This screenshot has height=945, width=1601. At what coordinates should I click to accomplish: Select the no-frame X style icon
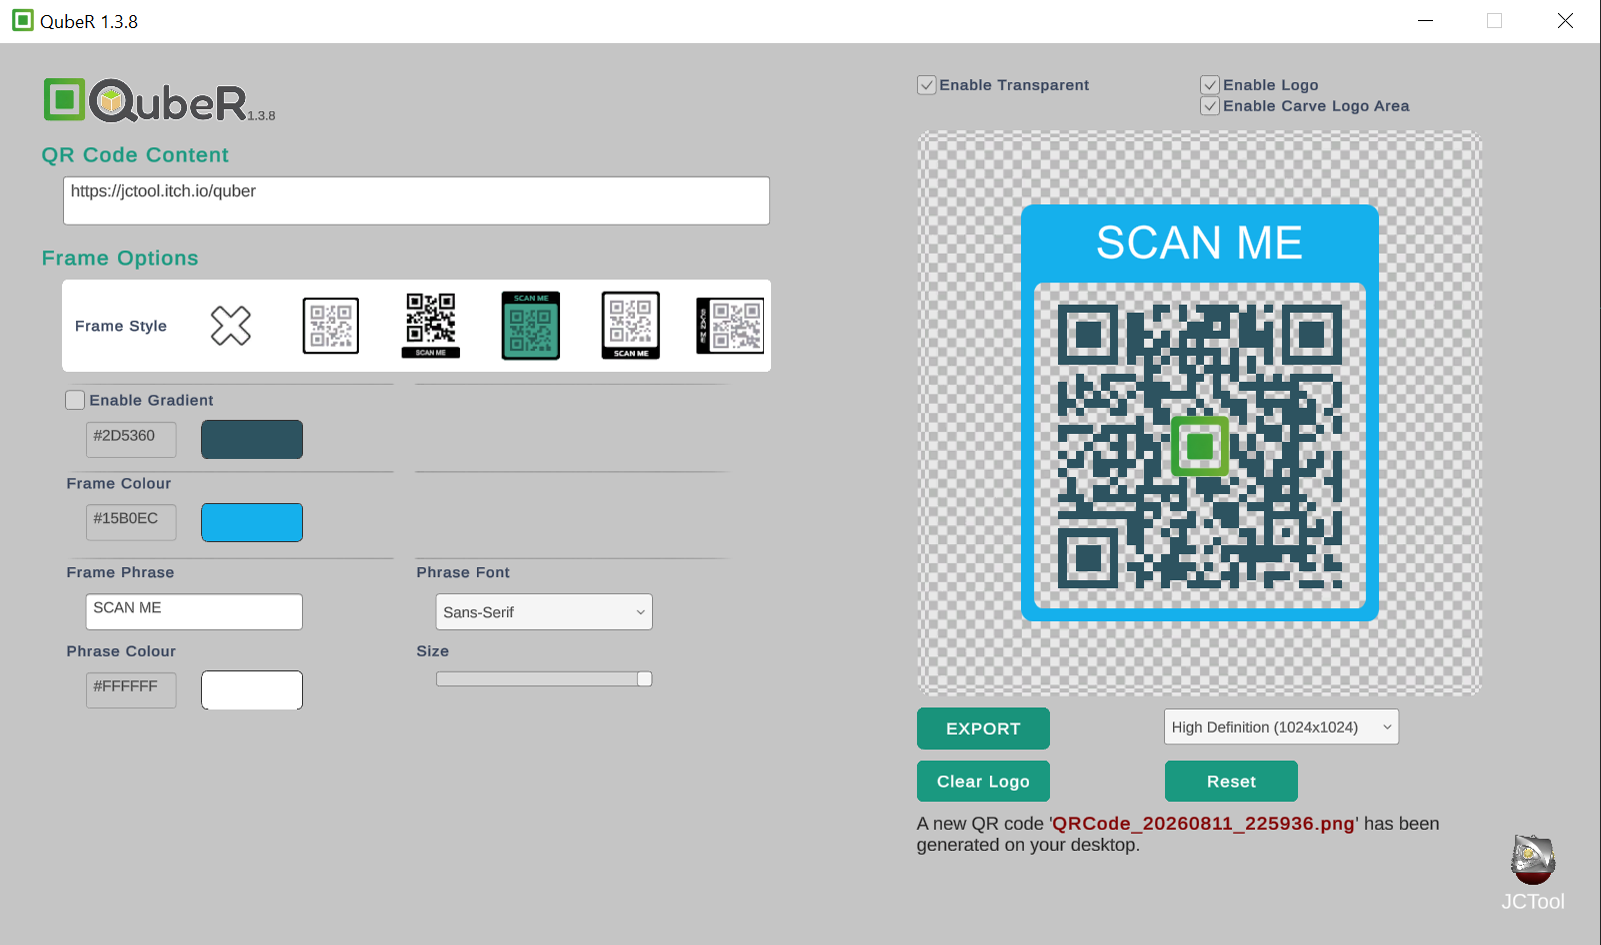[231, 326]
